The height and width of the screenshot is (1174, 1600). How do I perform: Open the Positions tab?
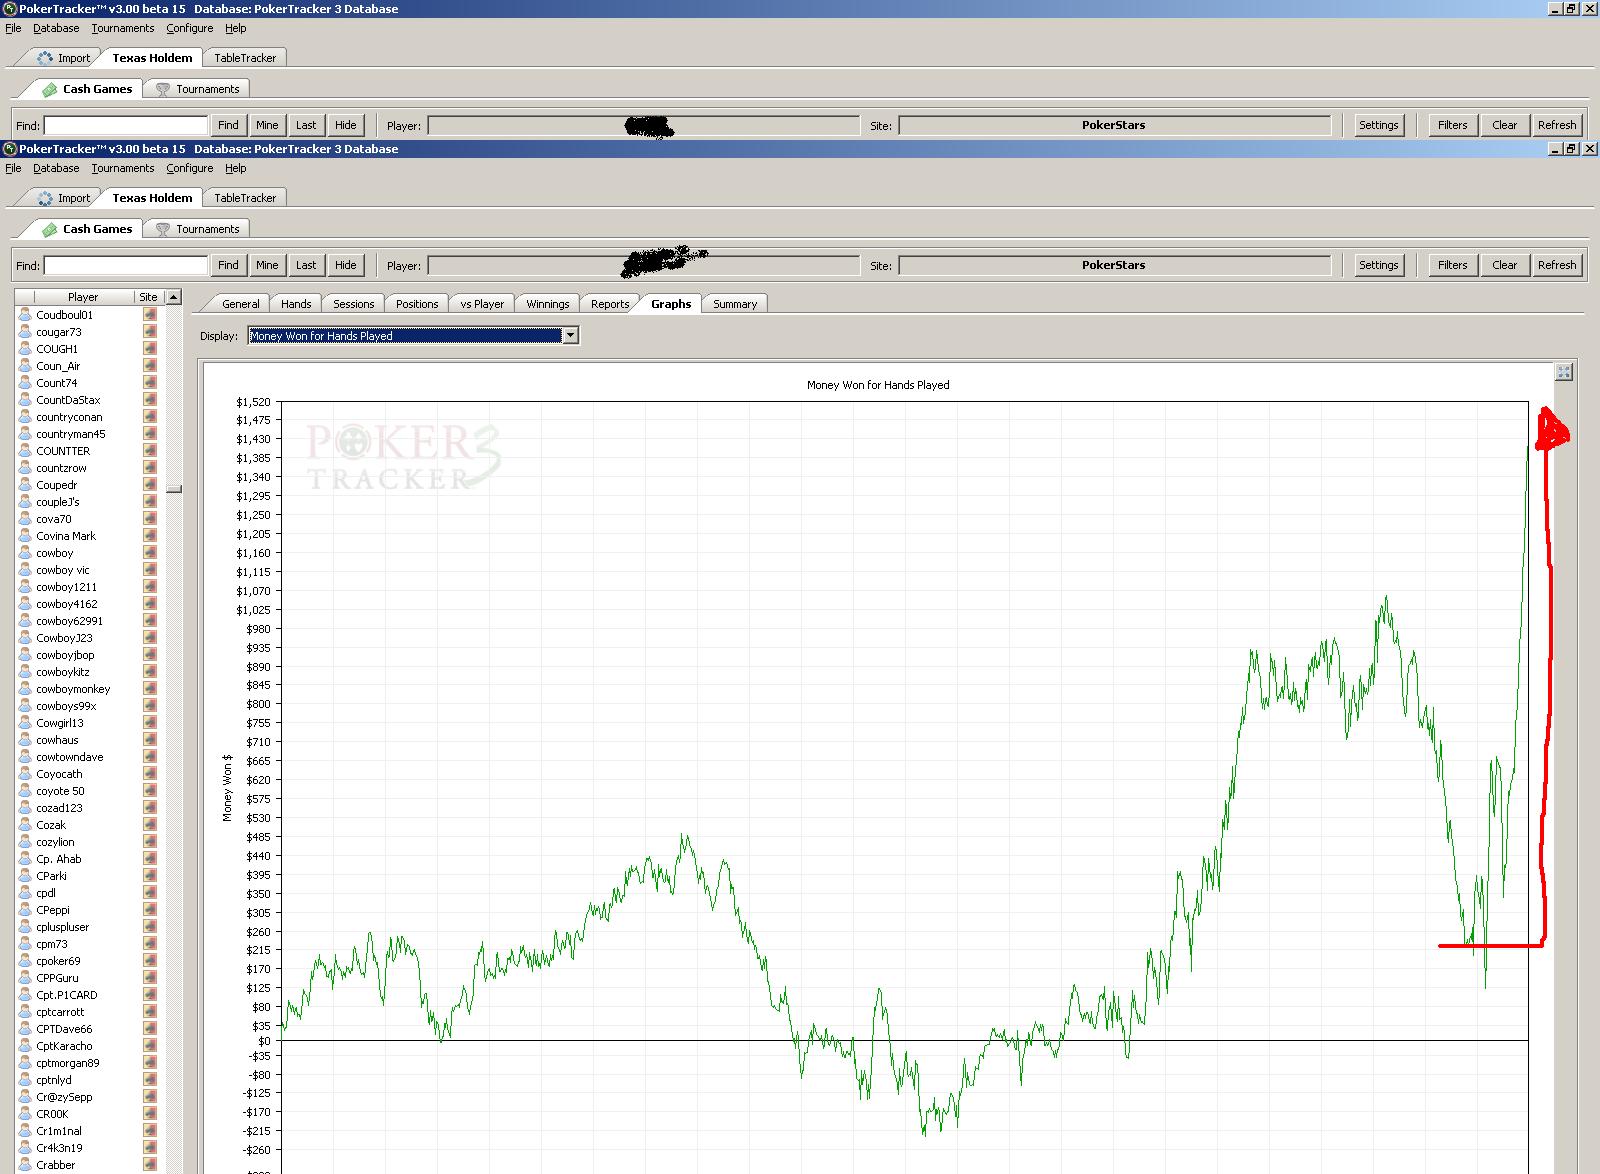click(417, 304)
